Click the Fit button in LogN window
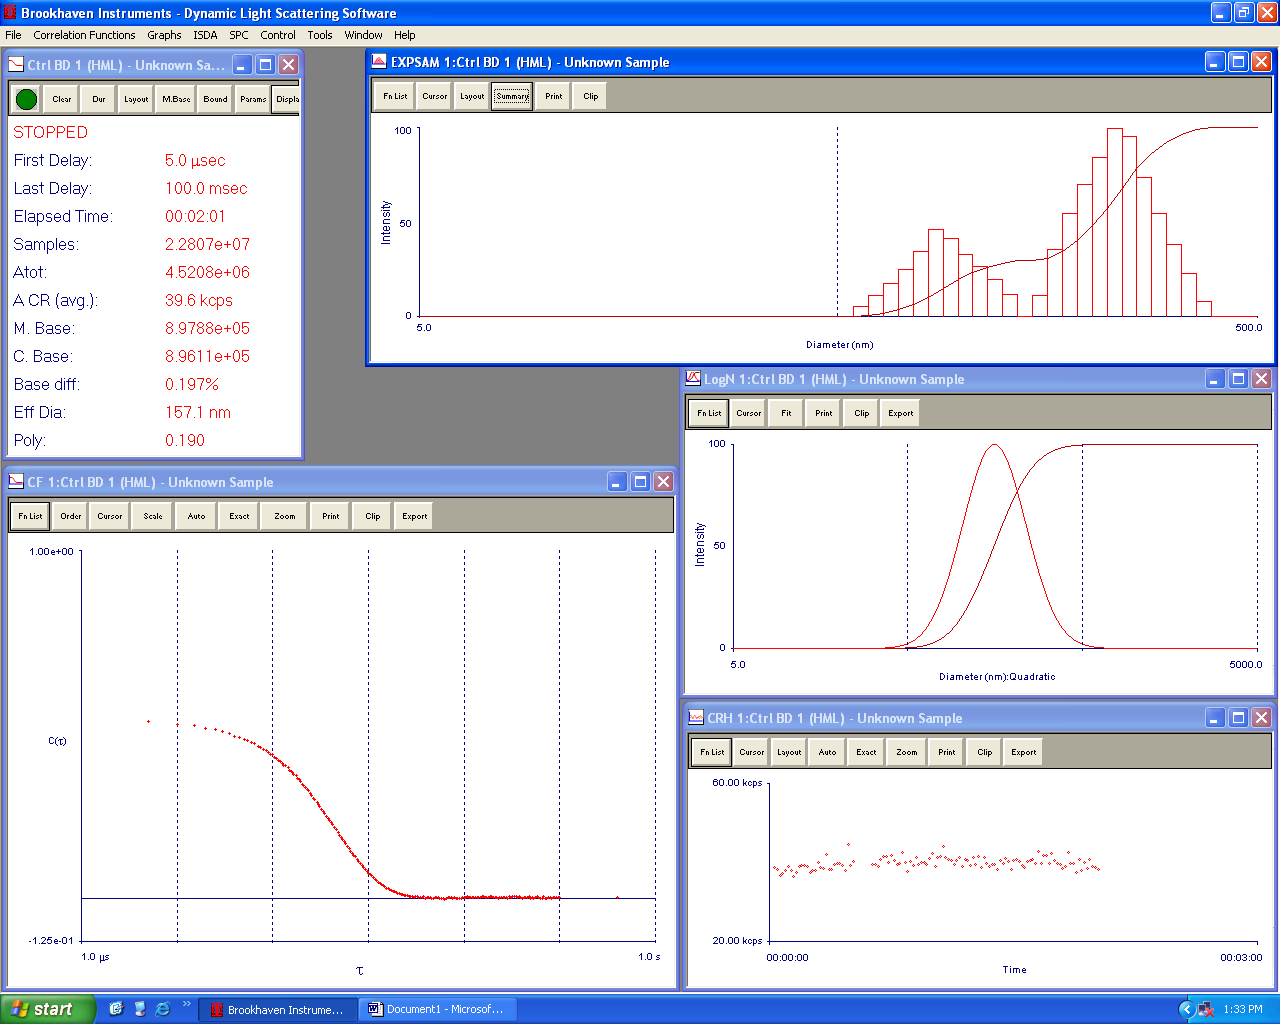 pyautogui.click(x=786, y=413)
